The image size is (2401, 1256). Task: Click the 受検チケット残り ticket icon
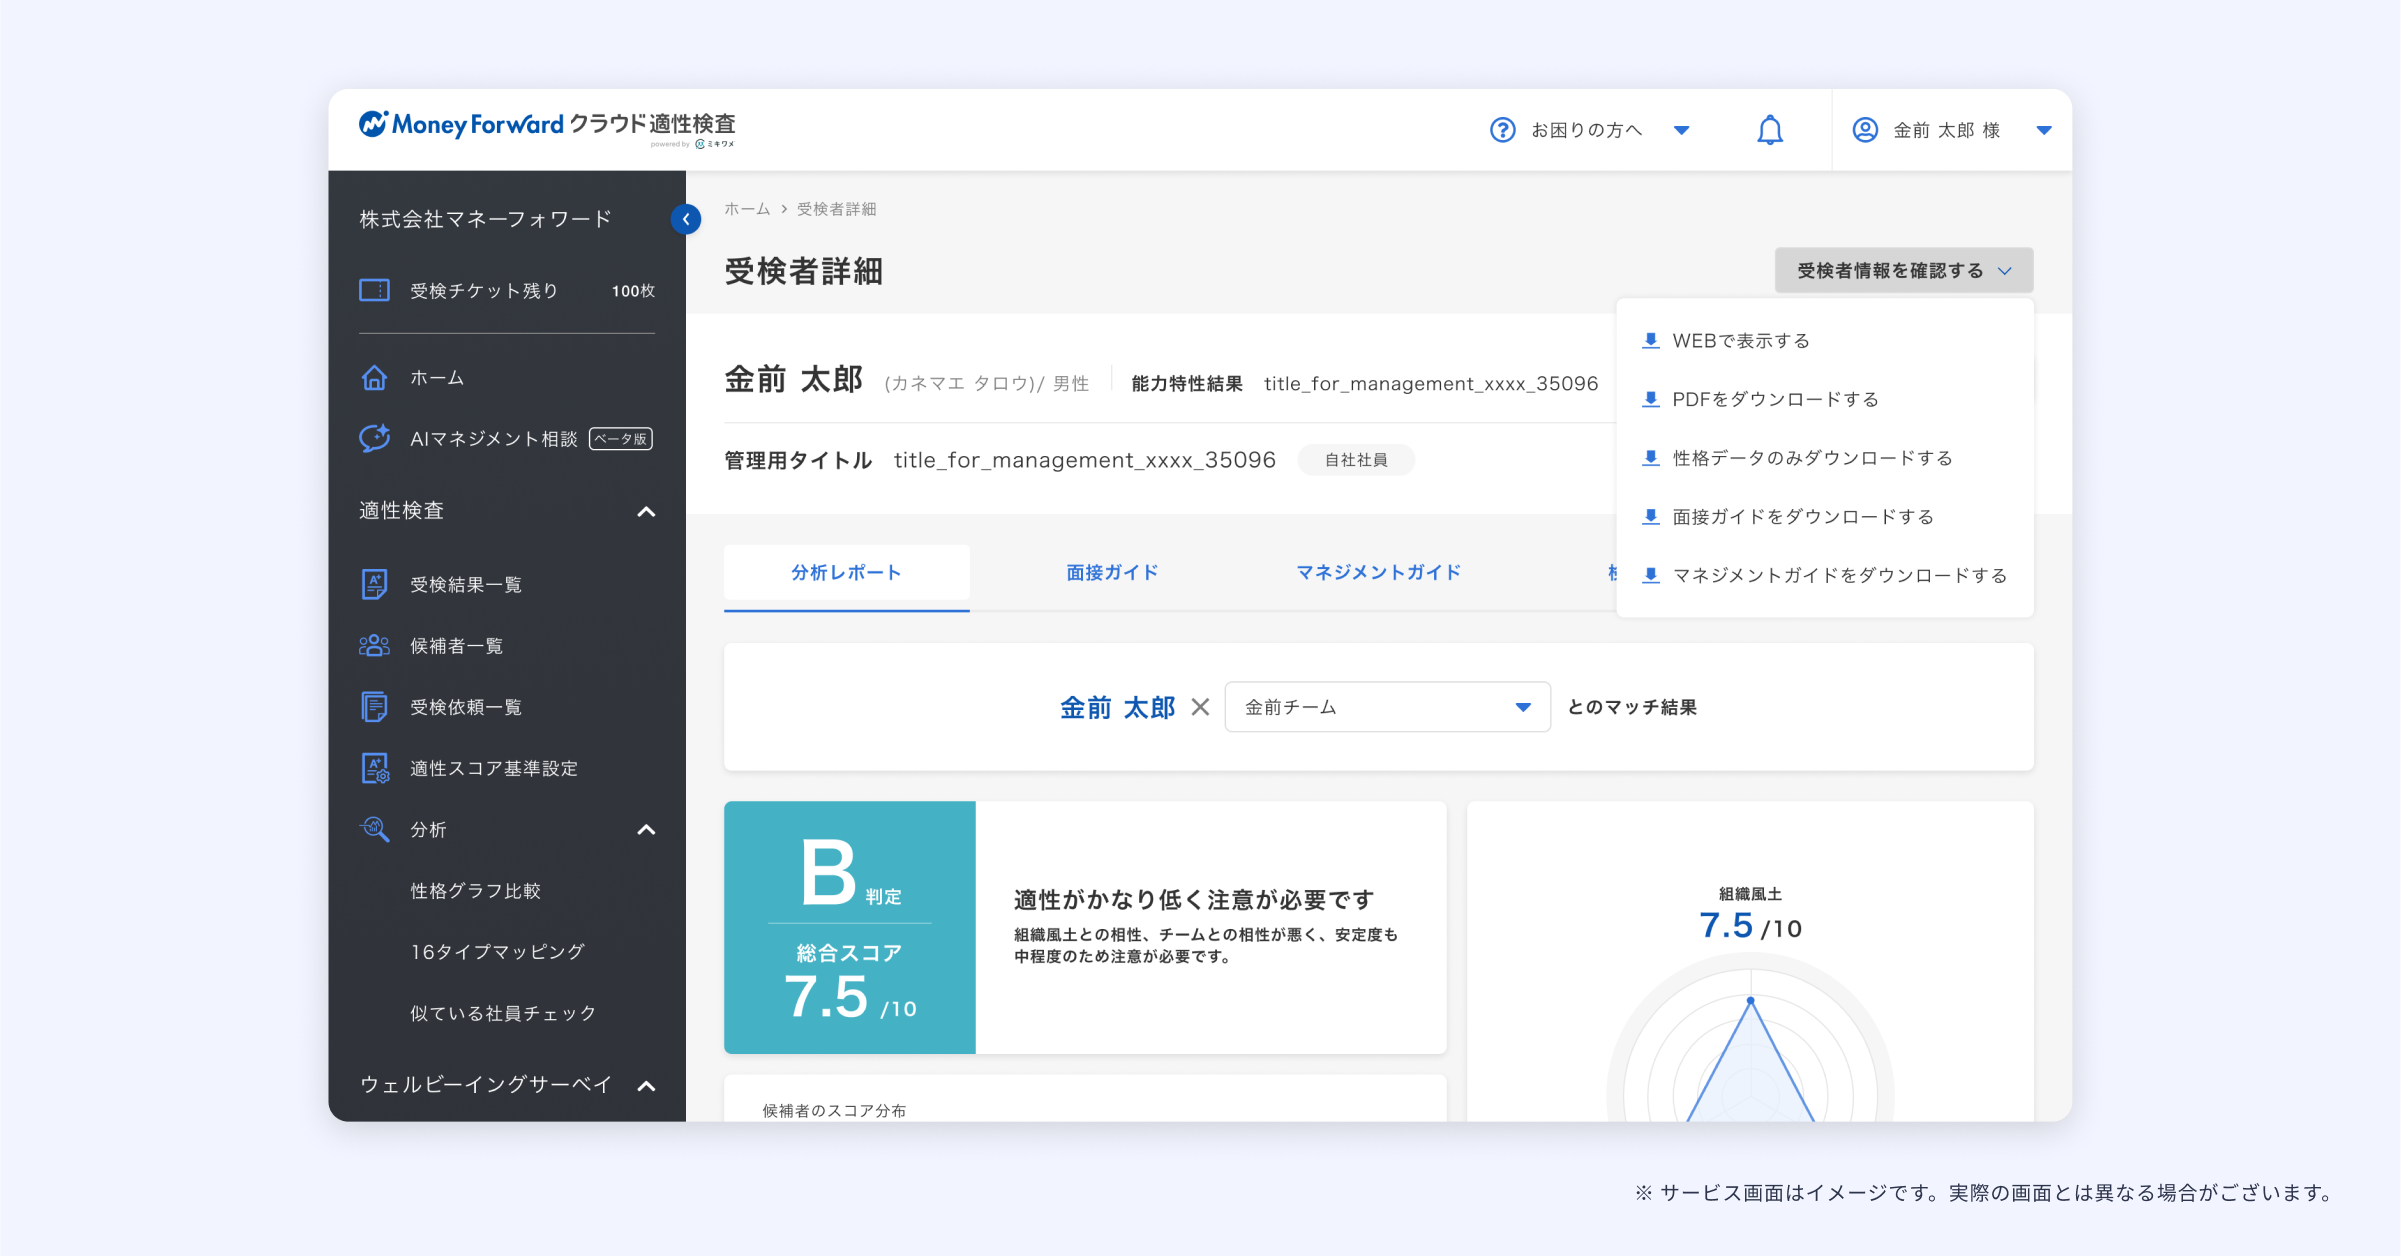(374, 290)
